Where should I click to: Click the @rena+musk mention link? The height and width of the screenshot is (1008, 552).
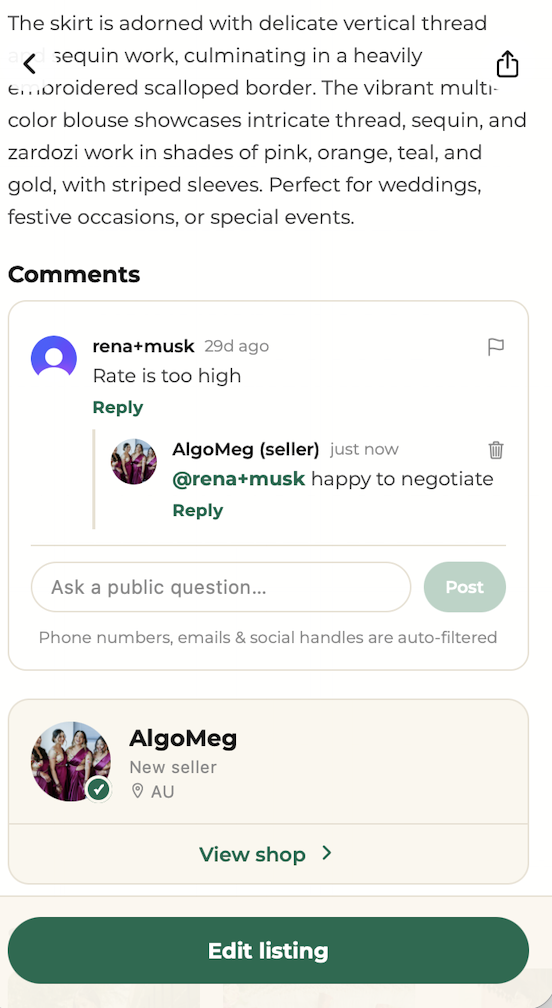click(x=238, y=479)
